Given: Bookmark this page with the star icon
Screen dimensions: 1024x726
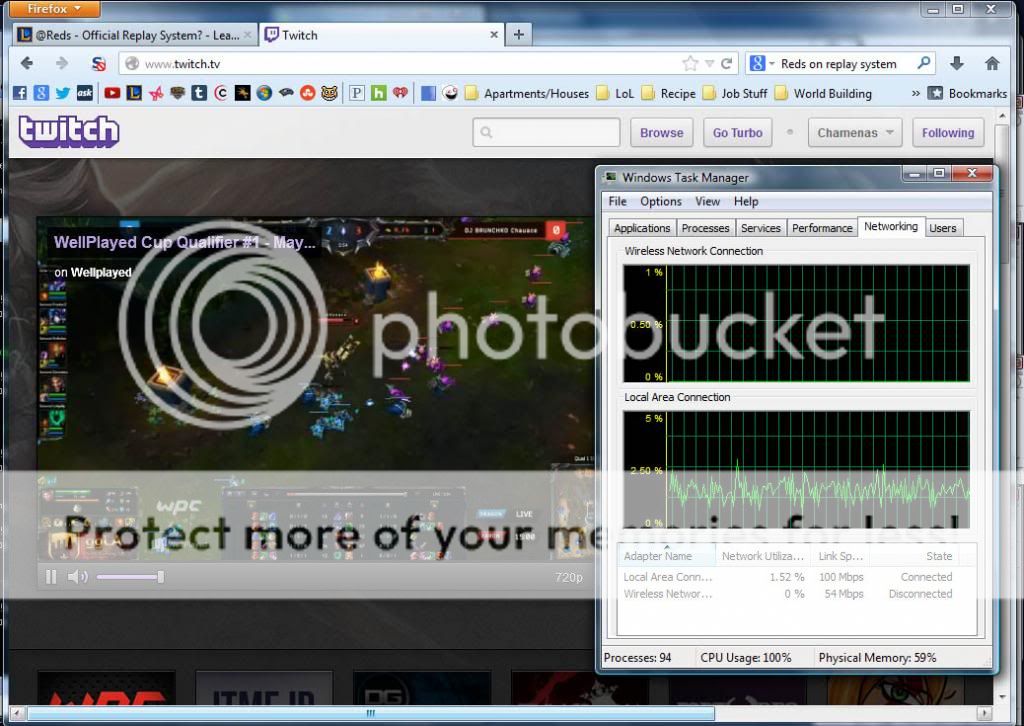Looking at the screenshot, I should [x=690, y=64].
